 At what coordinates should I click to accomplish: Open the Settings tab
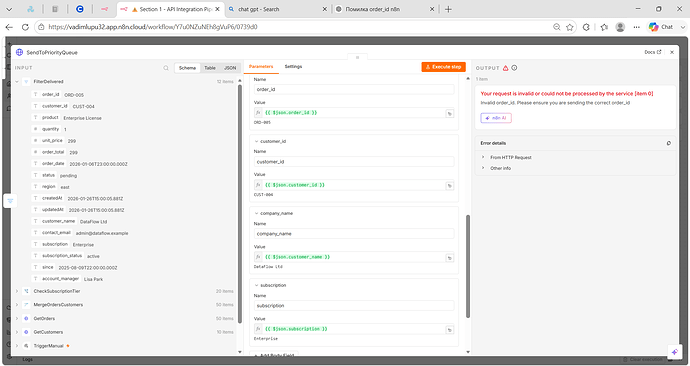pos(293,67)
